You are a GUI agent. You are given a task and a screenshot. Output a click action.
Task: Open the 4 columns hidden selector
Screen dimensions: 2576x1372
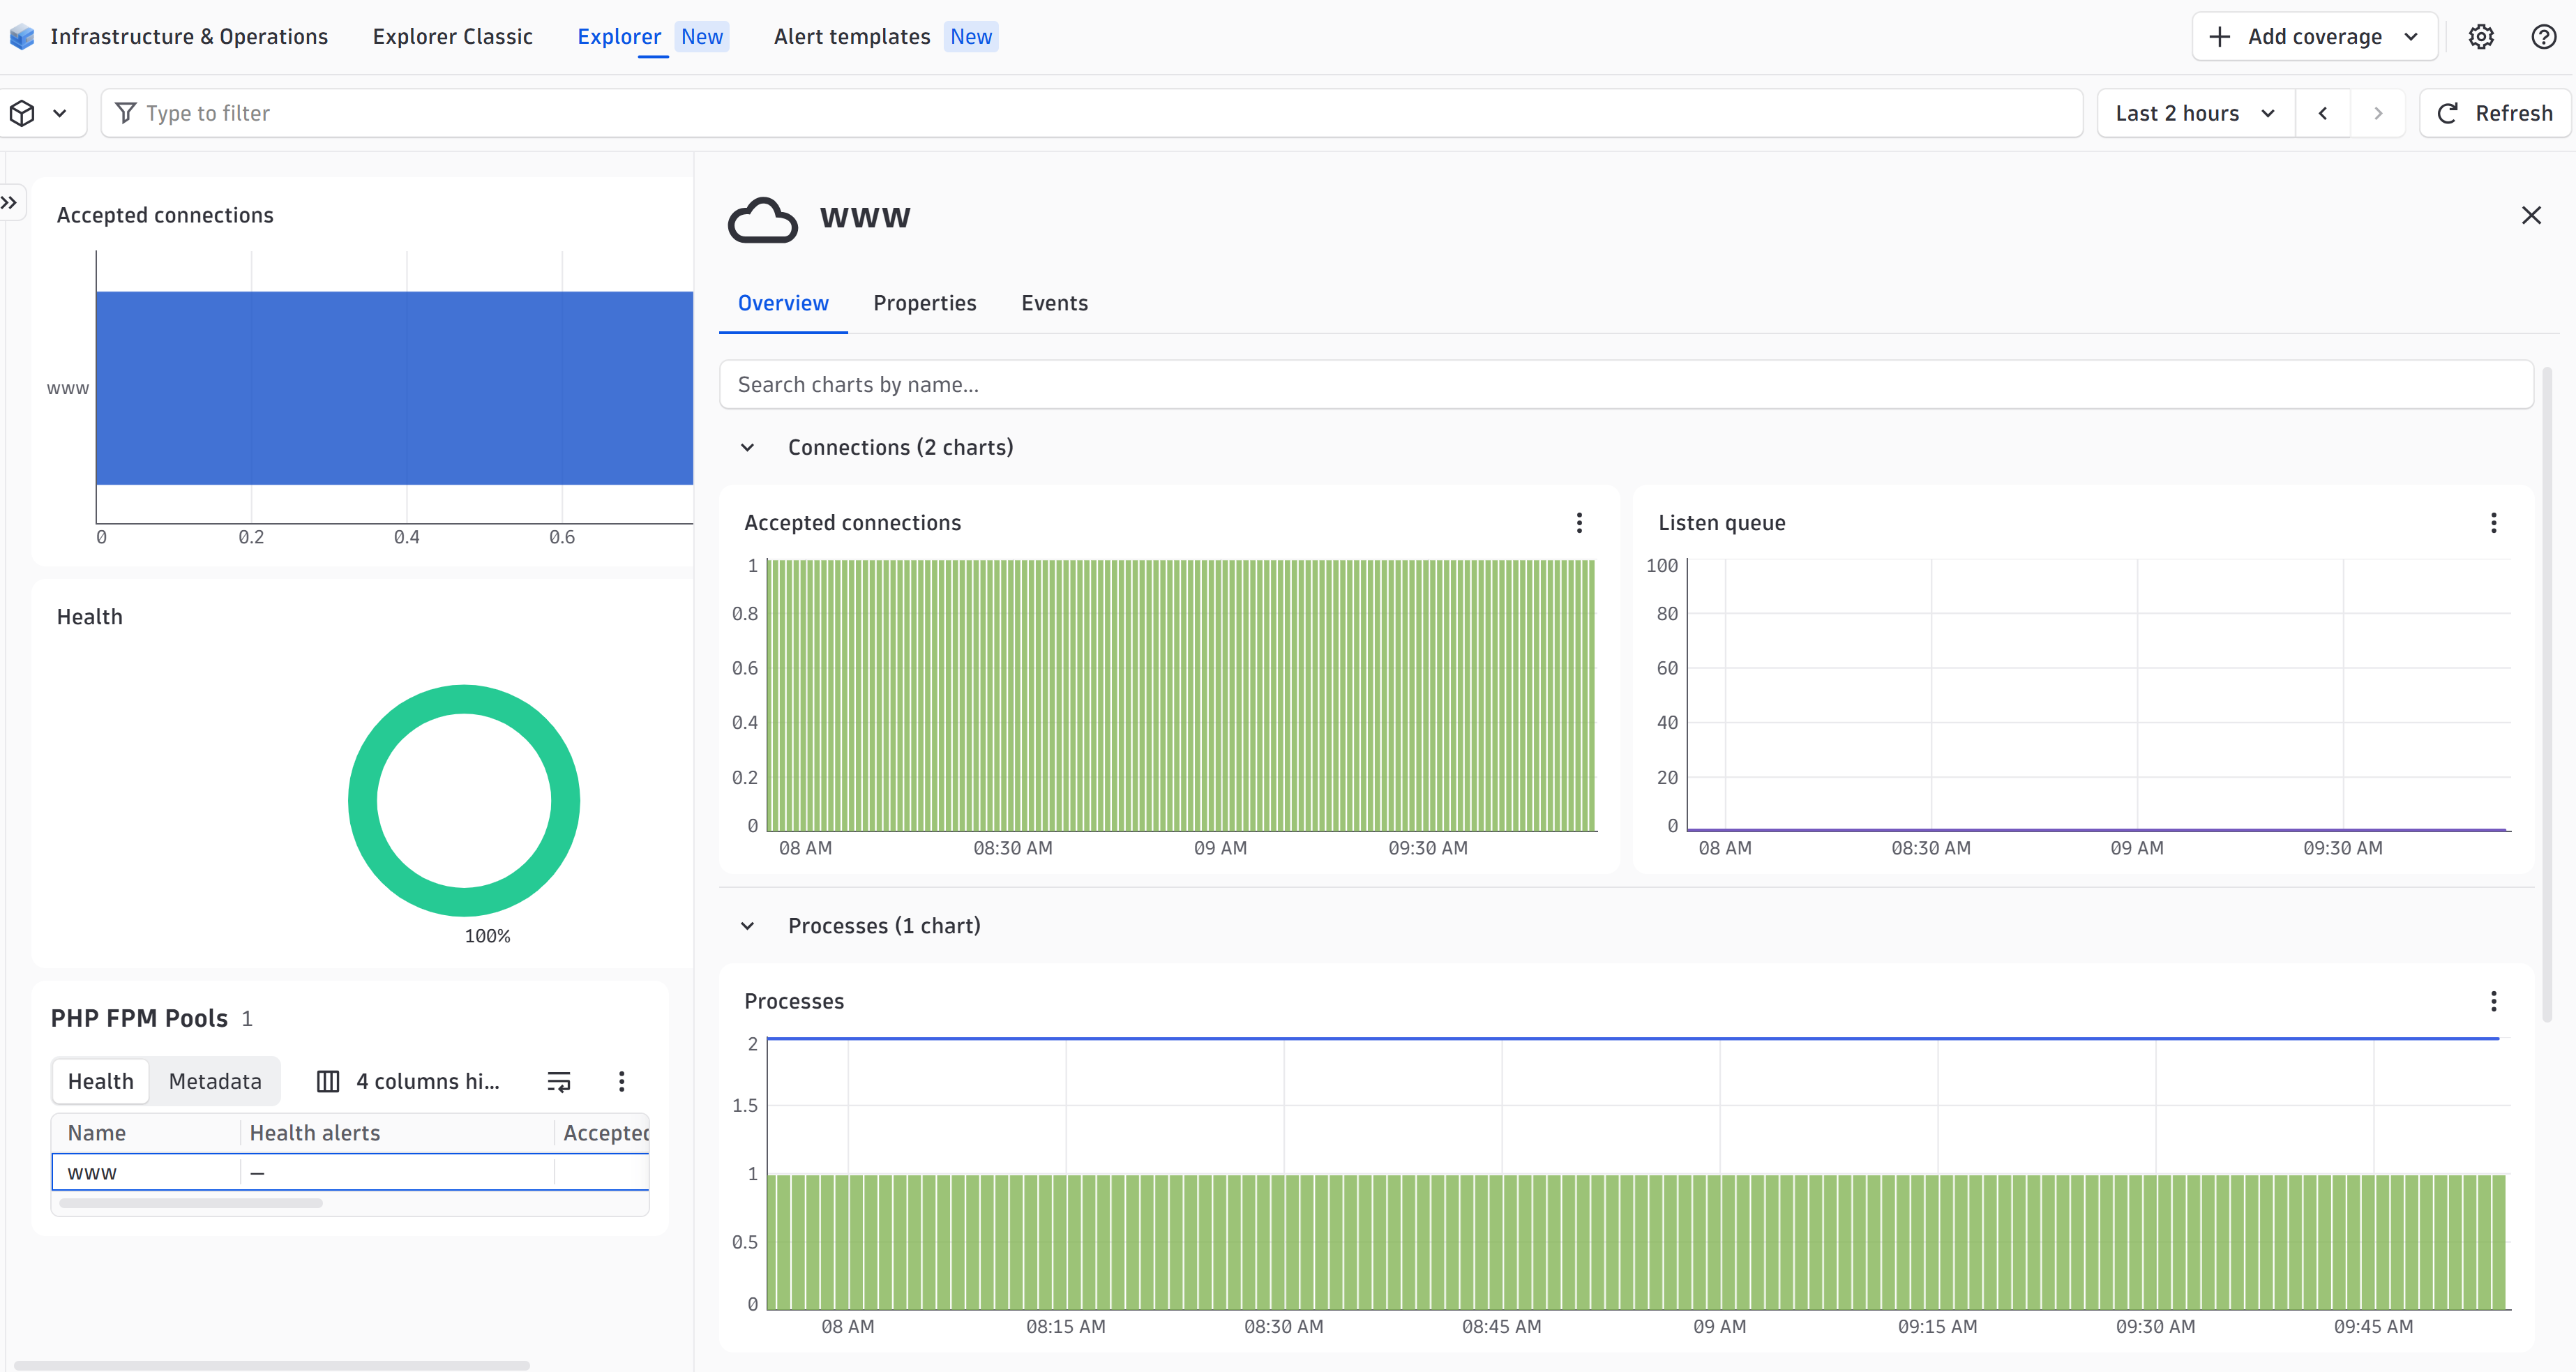click(x=408, y=1081)
